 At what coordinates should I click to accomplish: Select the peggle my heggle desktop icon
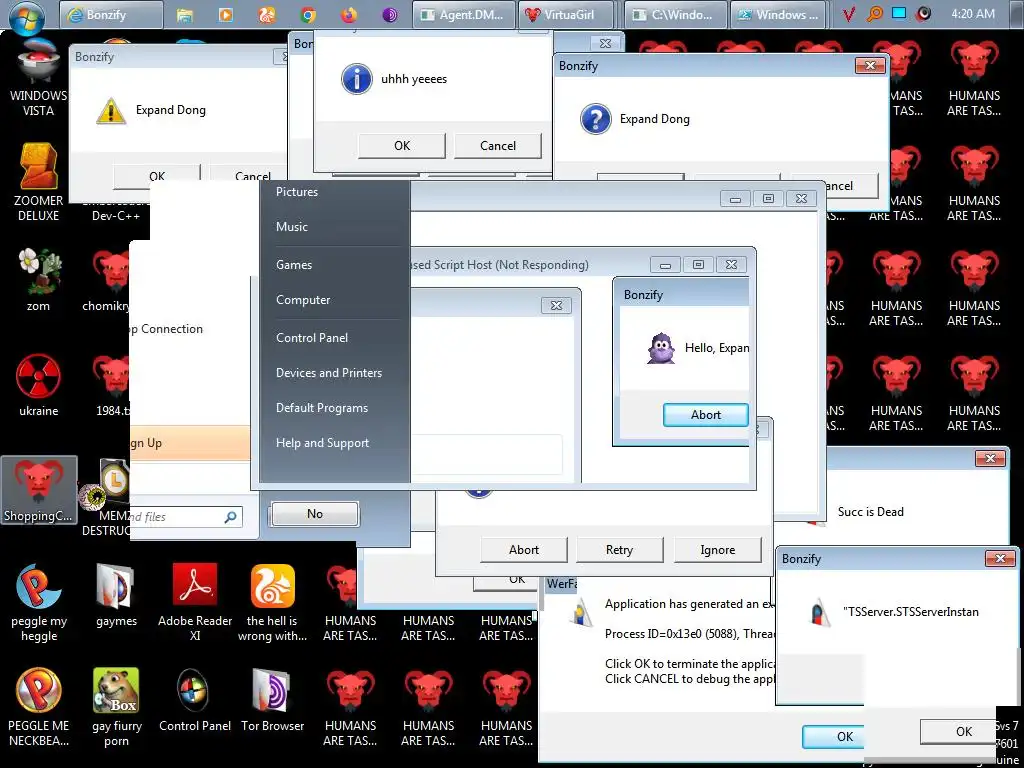[39, 602]
